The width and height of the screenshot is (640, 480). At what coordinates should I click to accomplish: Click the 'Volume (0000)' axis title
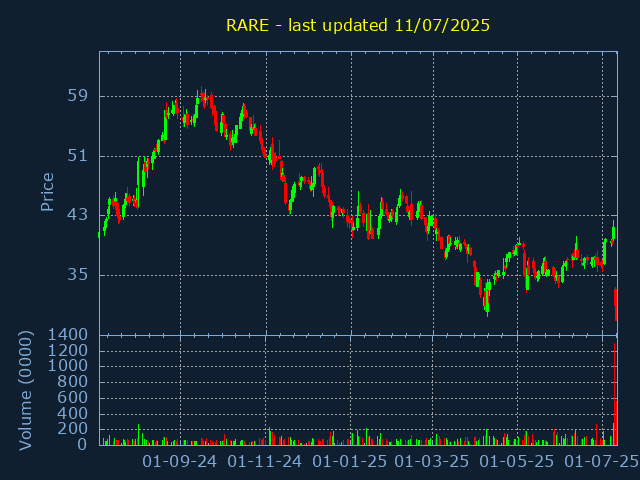click(x=25, y=391)
